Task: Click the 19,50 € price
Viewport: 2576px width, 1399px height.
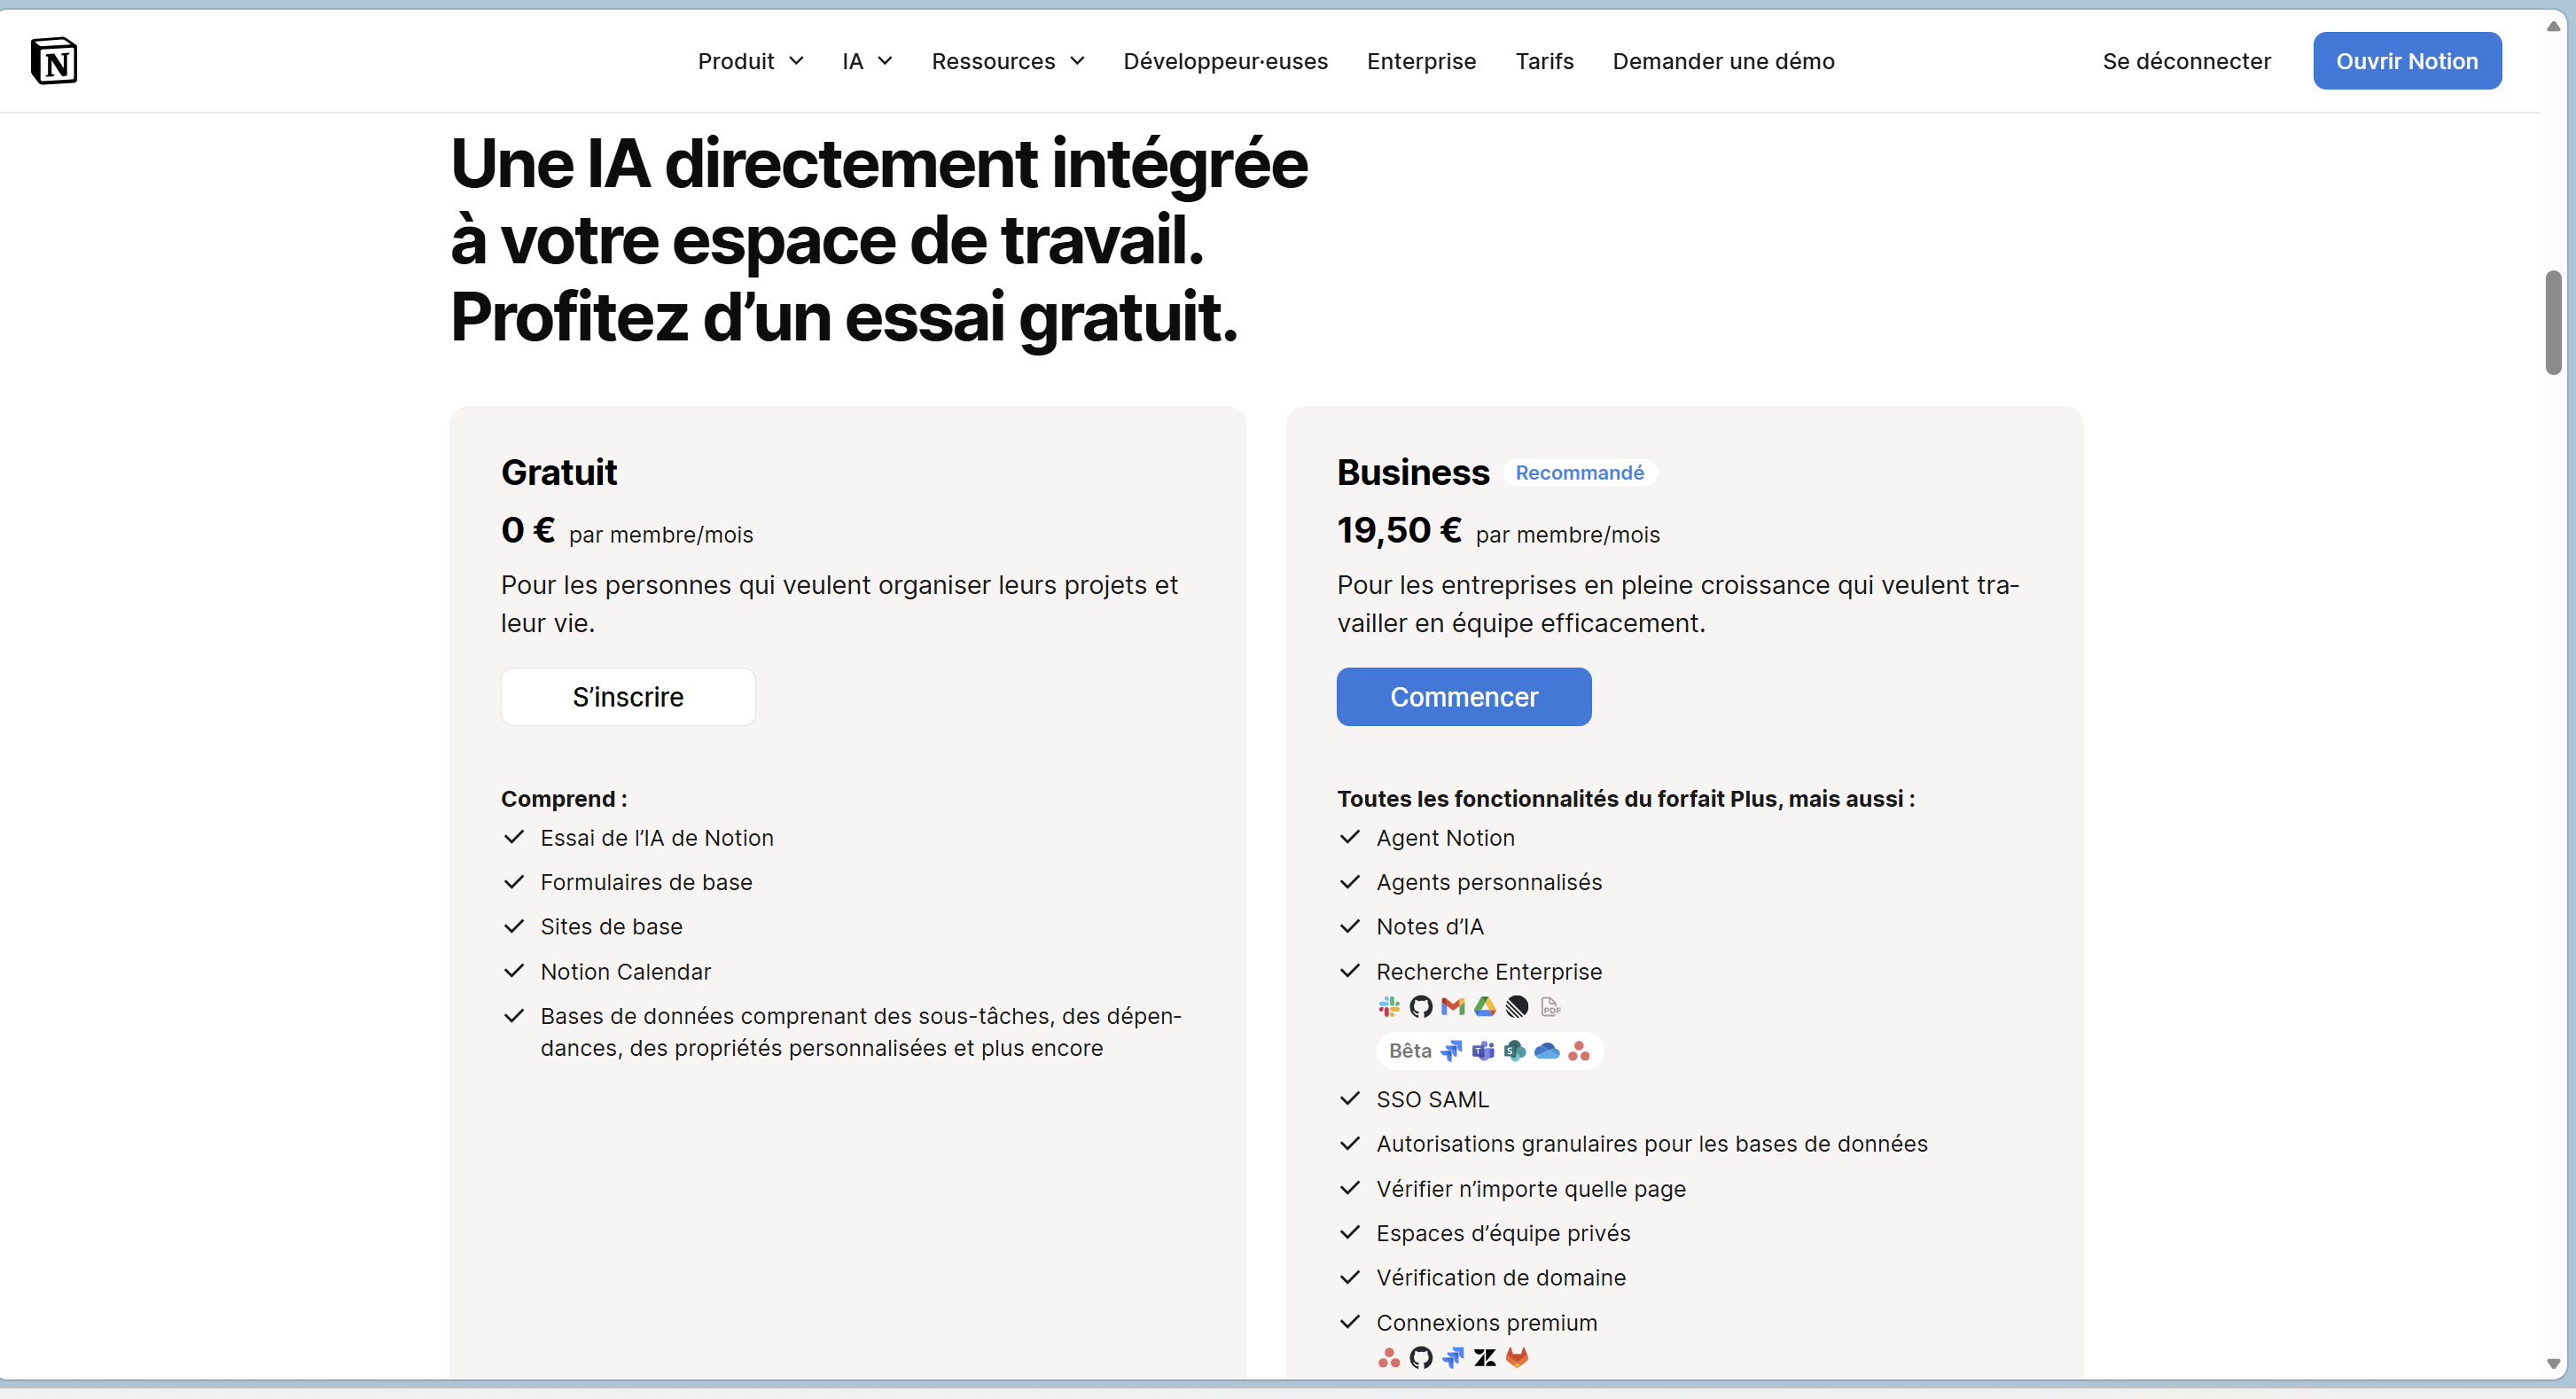Action: [x=1399, y=530]
